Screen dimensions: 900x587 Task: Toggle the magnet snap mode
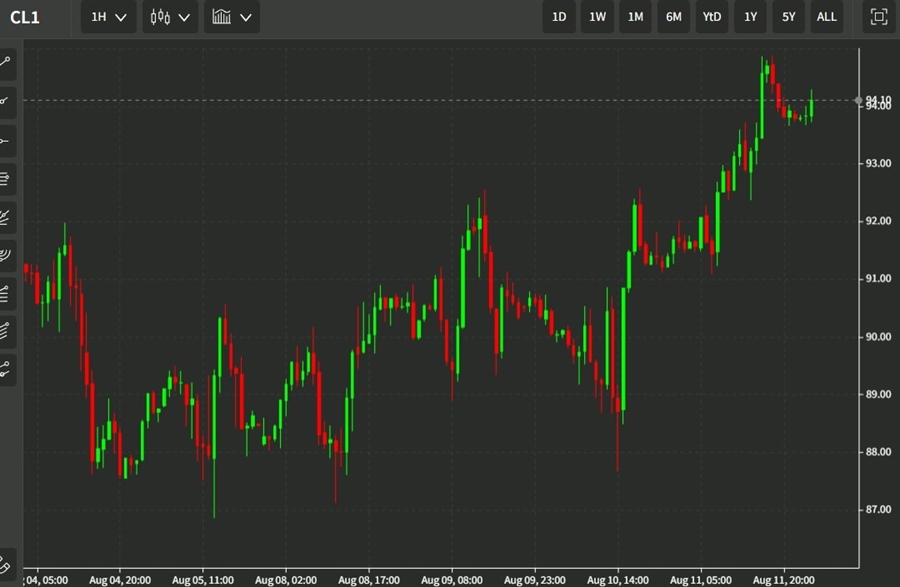click(x=7, y=563)
